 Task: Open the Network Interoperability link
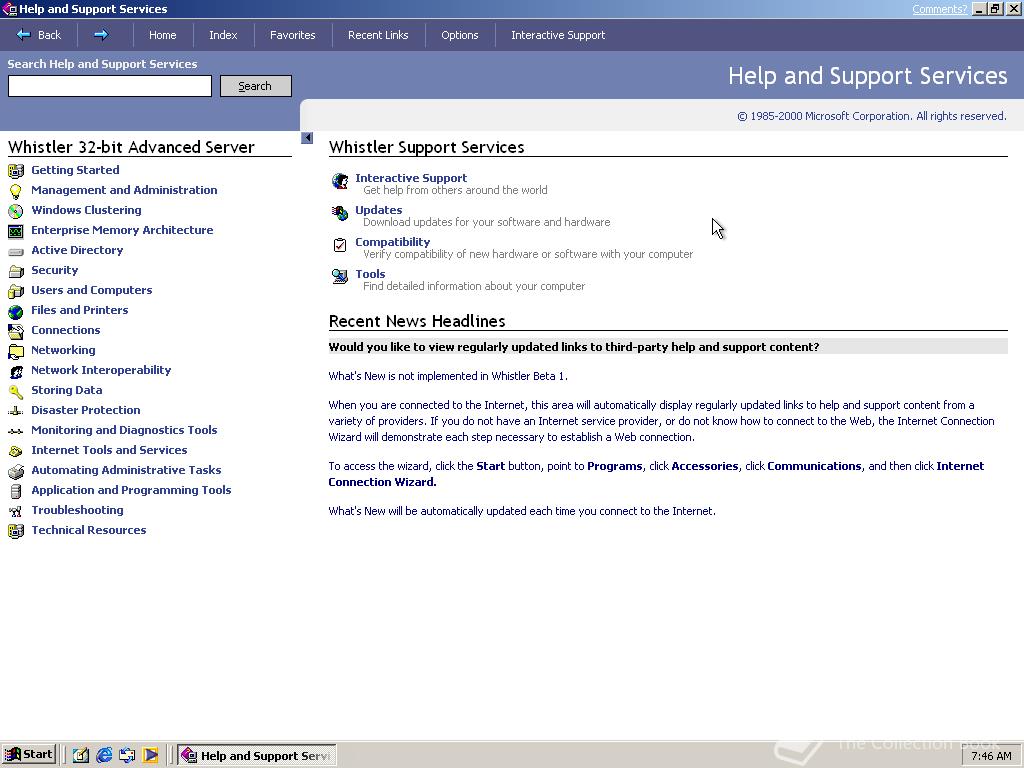click(101, 370)
